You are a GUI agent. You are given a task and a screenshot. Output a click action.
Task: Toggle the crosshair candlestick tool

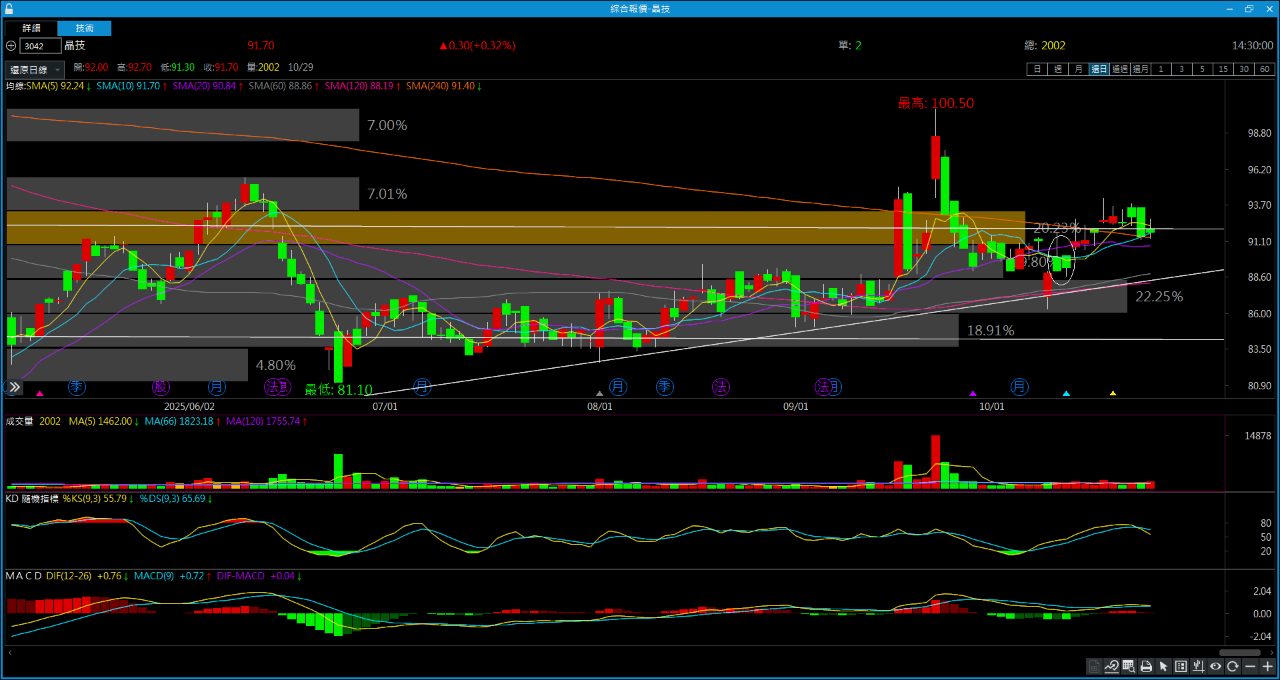[1198, 666]
